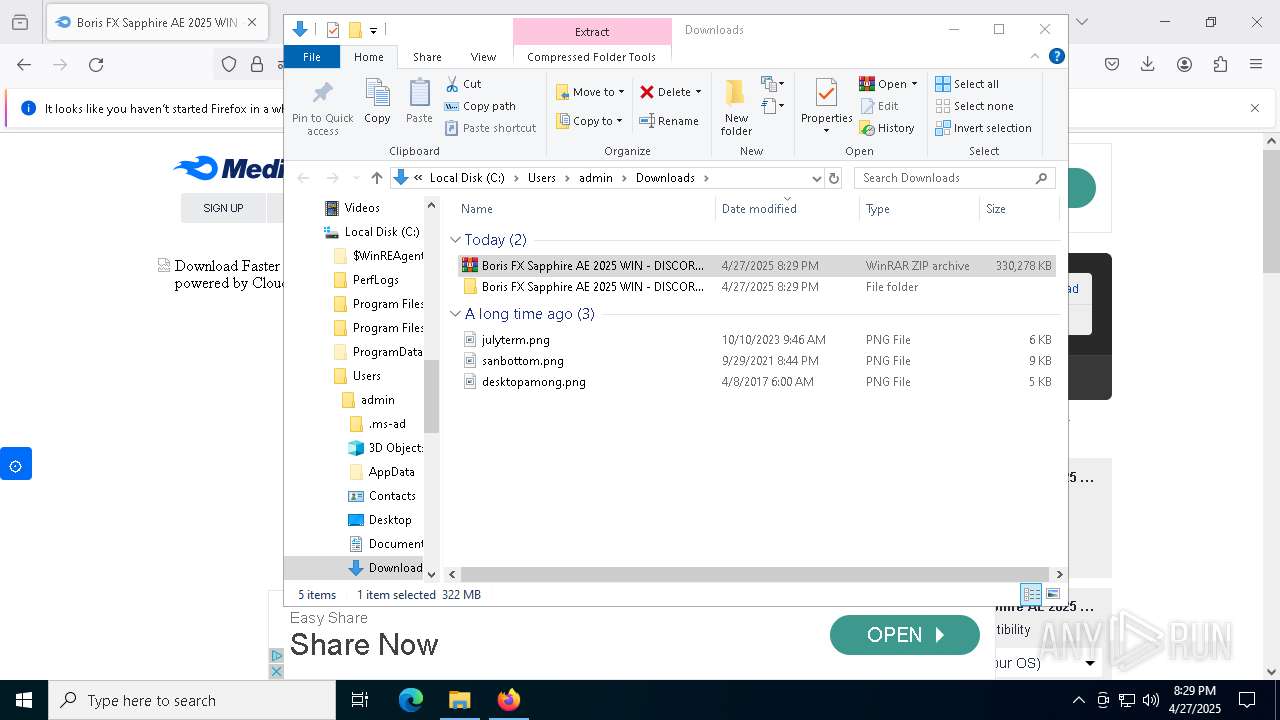Collapse A long time ago group
The height and width of the screenshot is (720, 1280).
coord(455,314)
